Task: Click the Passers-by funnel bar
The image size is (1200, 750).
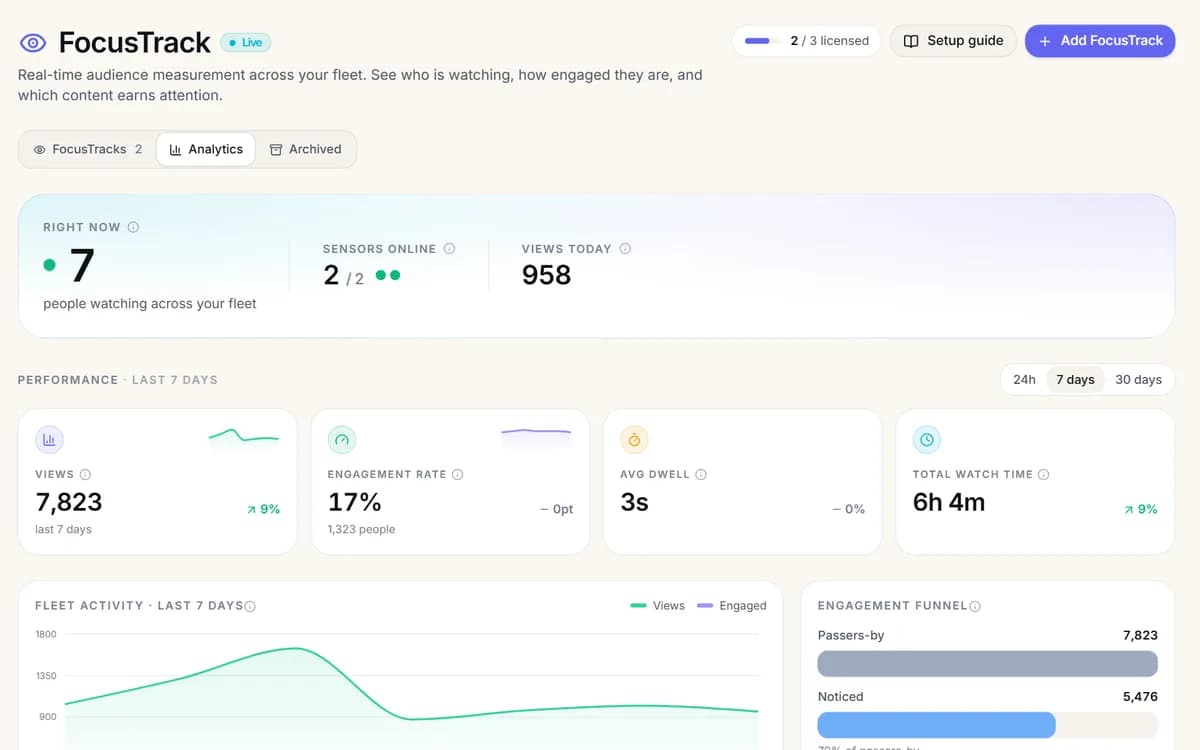Action: coord(987,664)
